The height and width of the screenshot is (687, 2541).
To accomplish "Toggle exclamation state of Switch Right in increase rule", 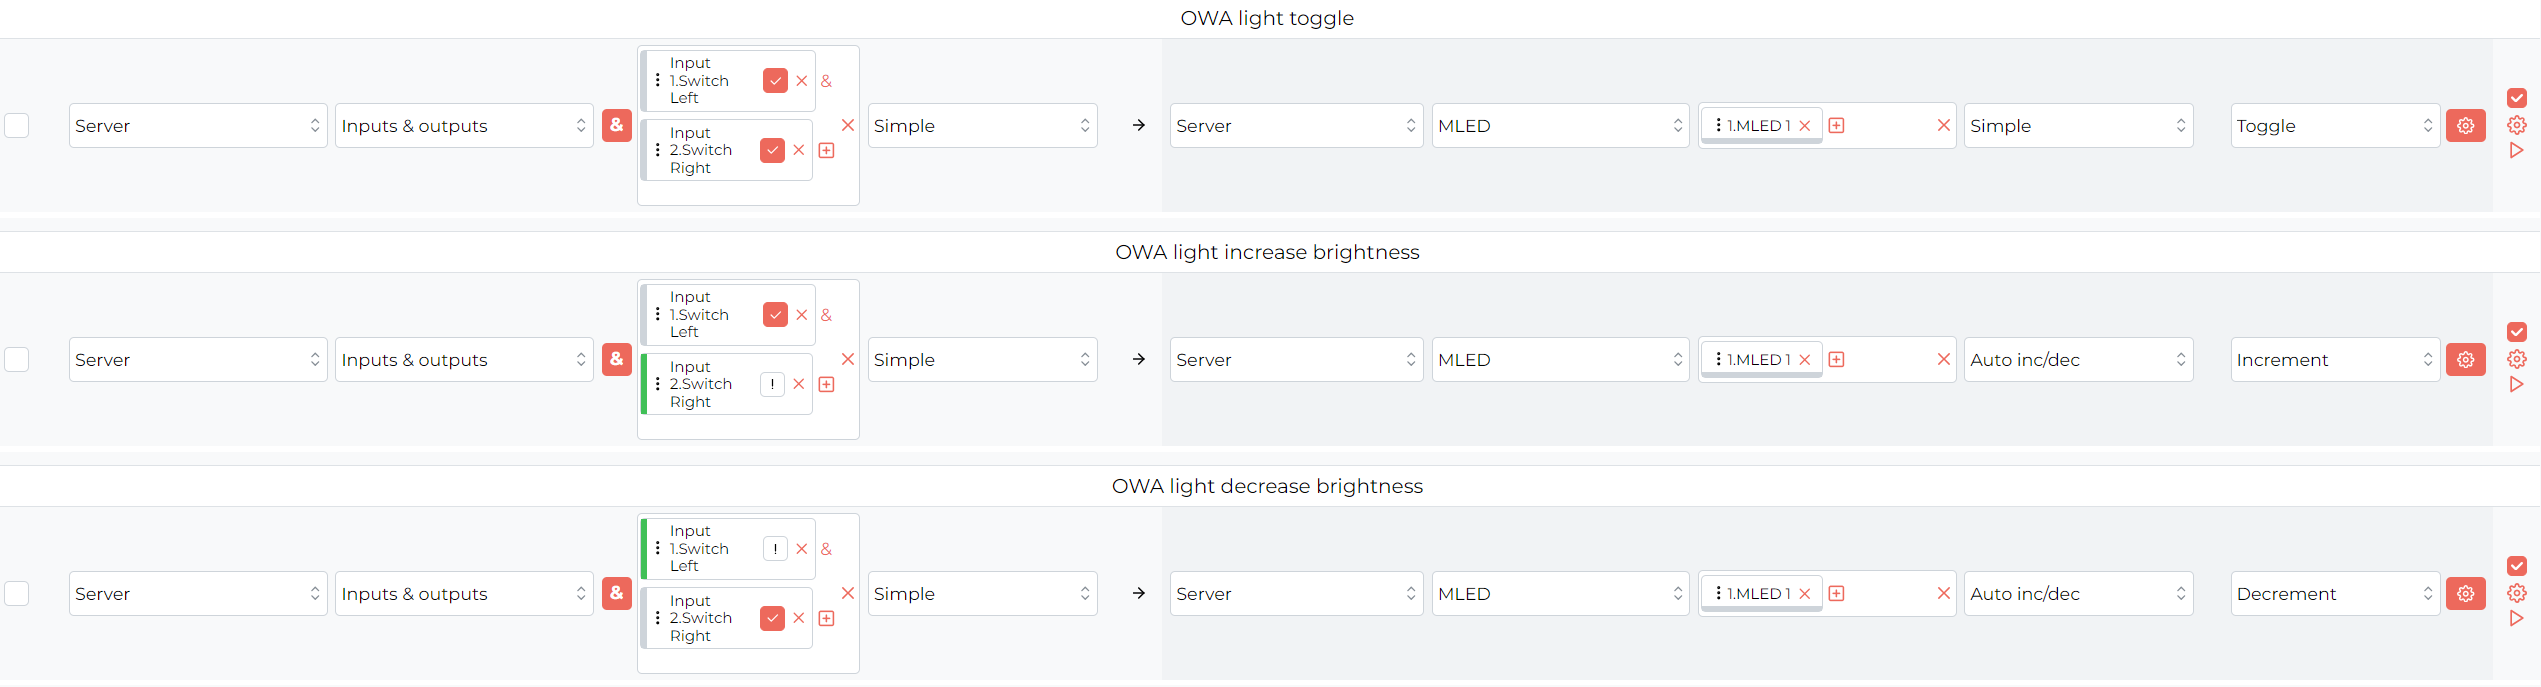I will point(772,384).
